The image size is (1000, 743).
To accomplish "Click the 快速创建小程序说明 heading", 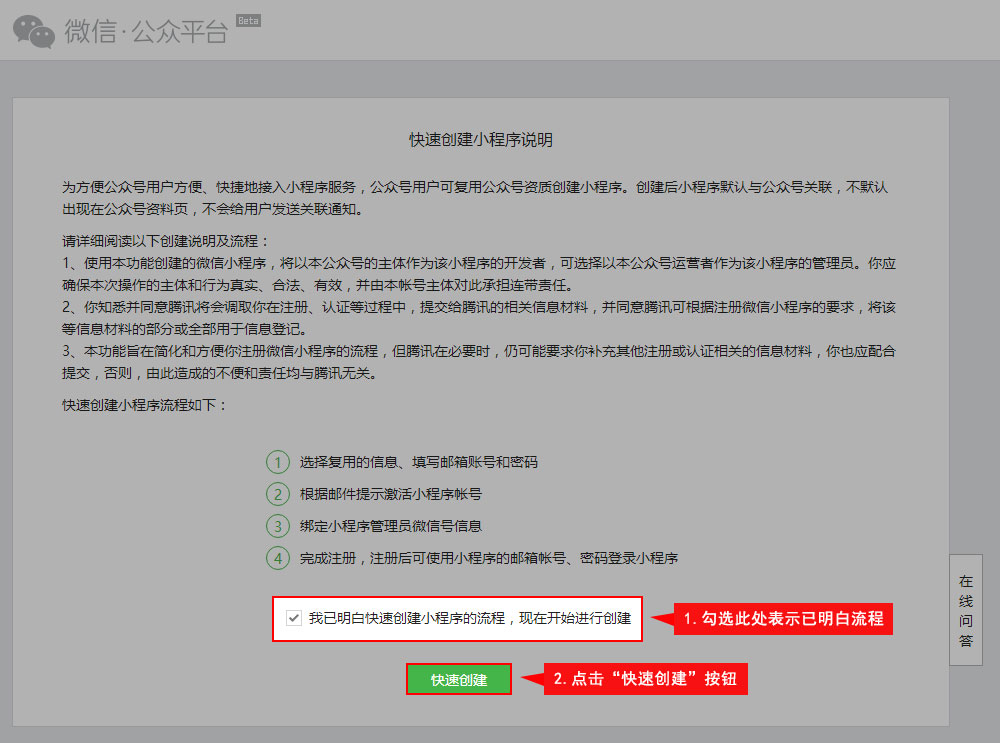I will coord(480,139).
